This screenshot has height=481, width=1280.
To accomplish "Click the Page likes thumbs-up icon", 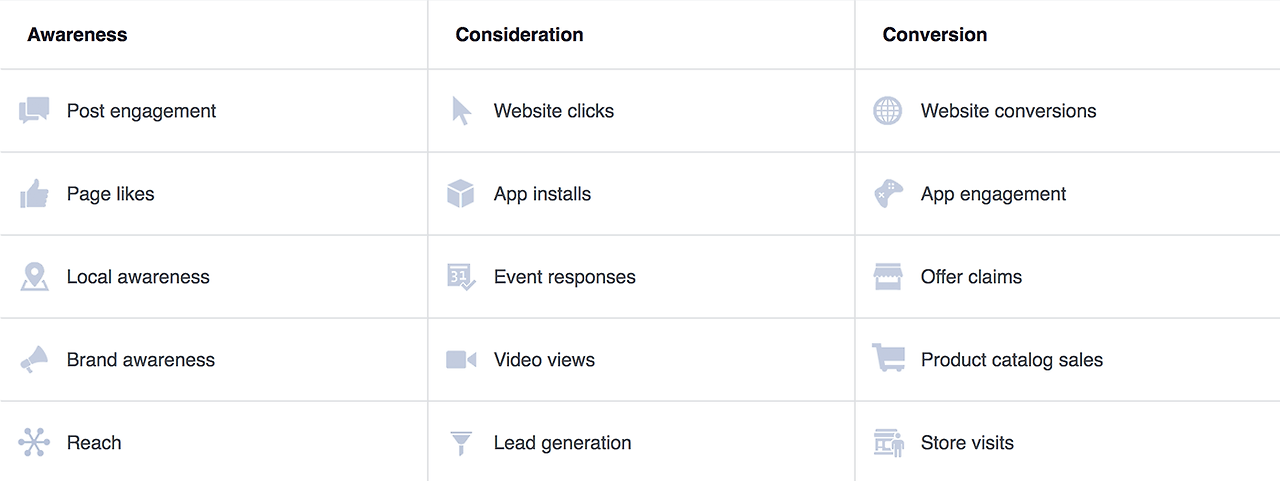I will coord(34,194).
